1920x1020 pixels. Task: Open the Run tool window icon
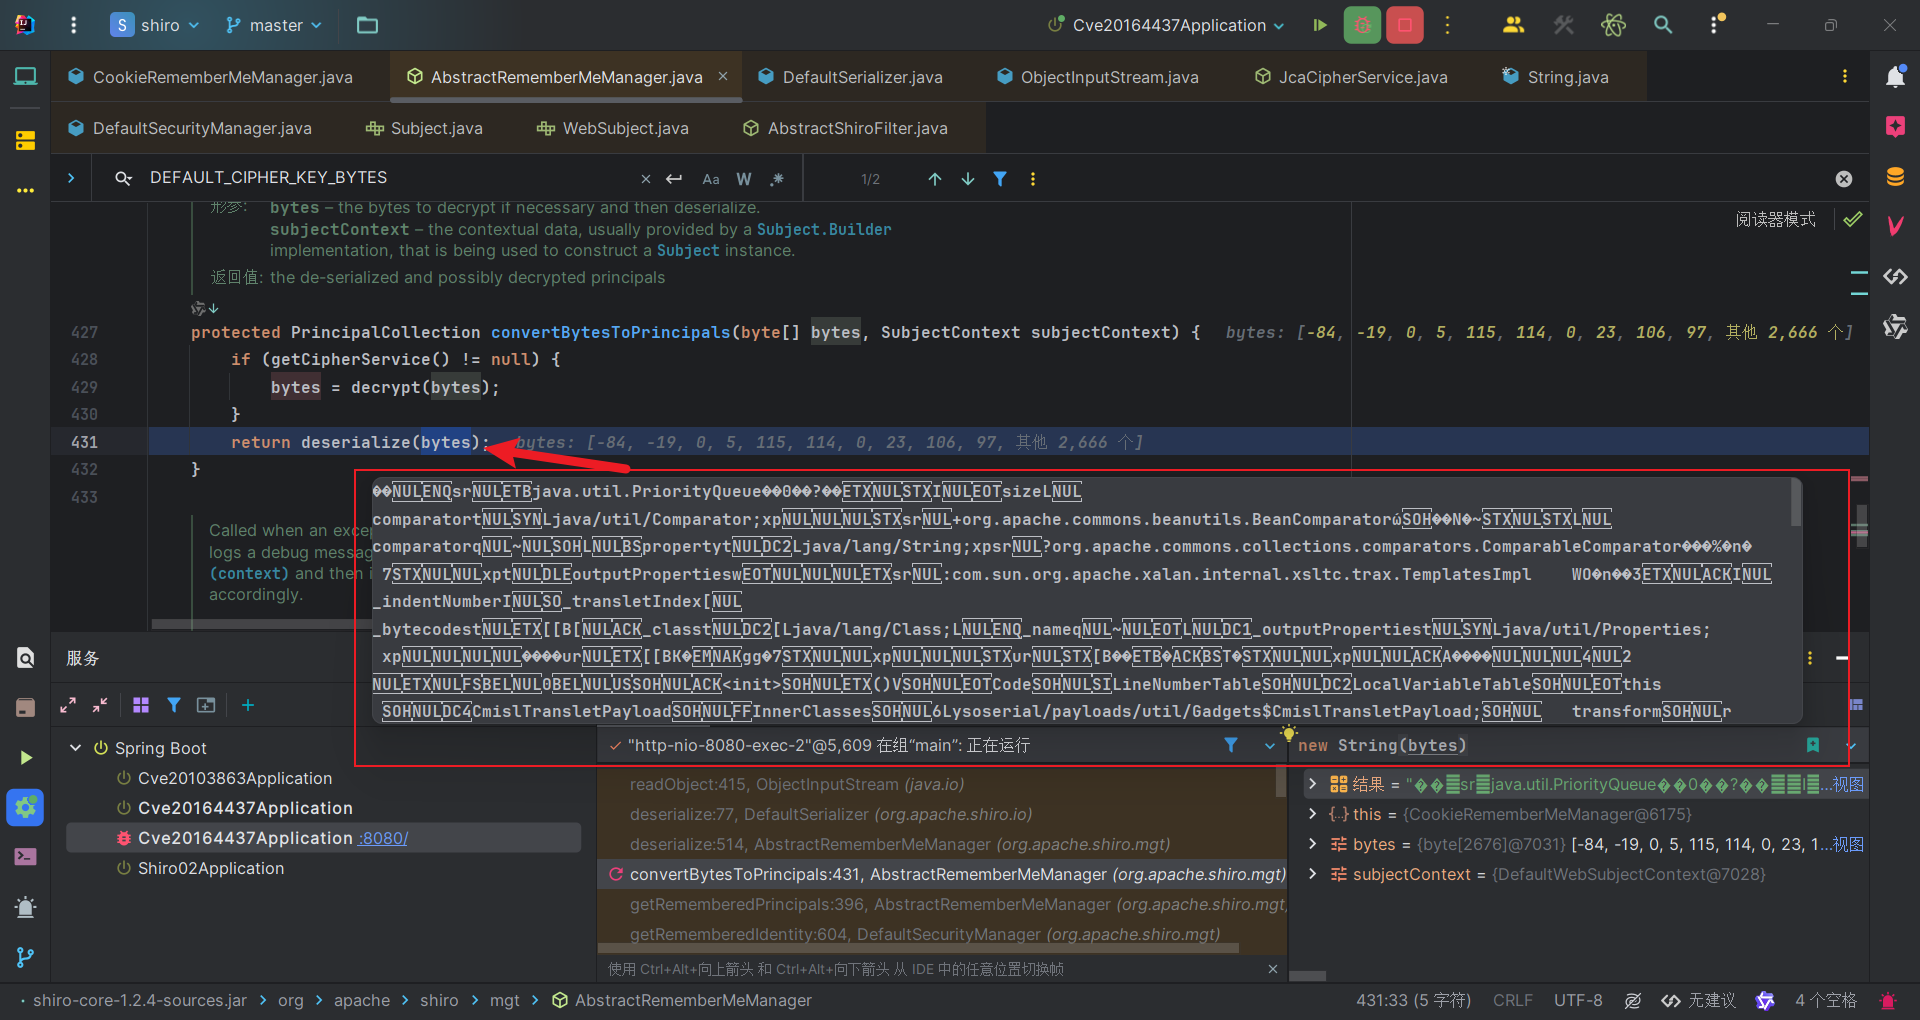click(25, 757)
